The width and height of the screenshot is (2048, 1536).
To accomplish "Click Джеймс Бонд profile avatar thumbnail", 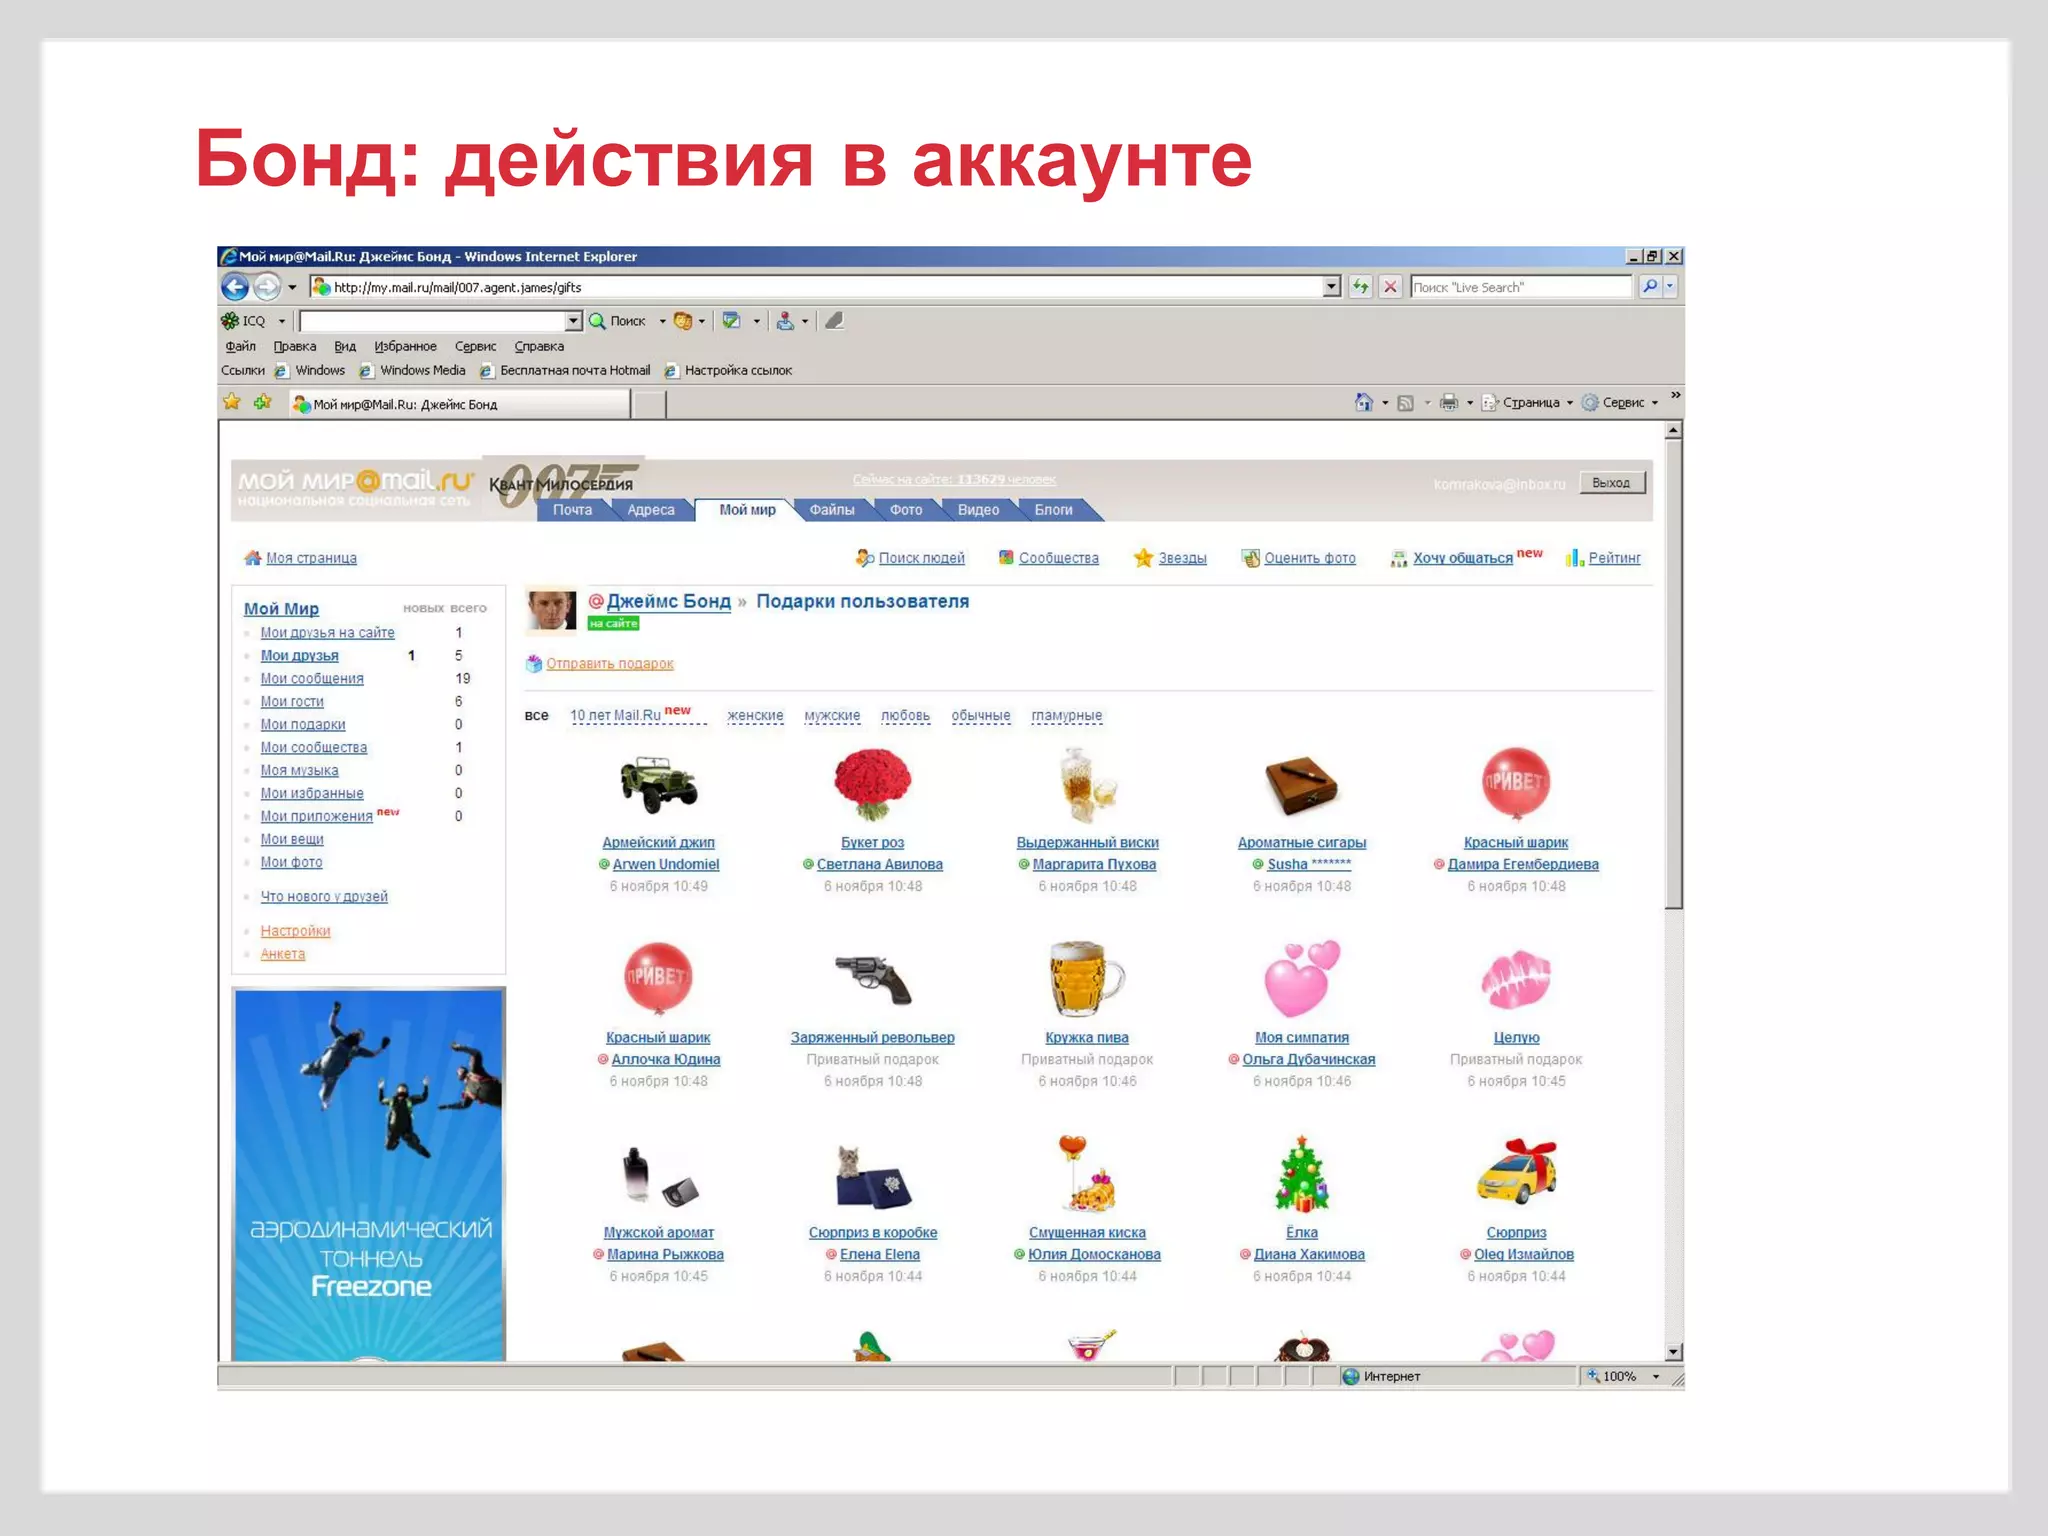I will [x=551, y=610].
